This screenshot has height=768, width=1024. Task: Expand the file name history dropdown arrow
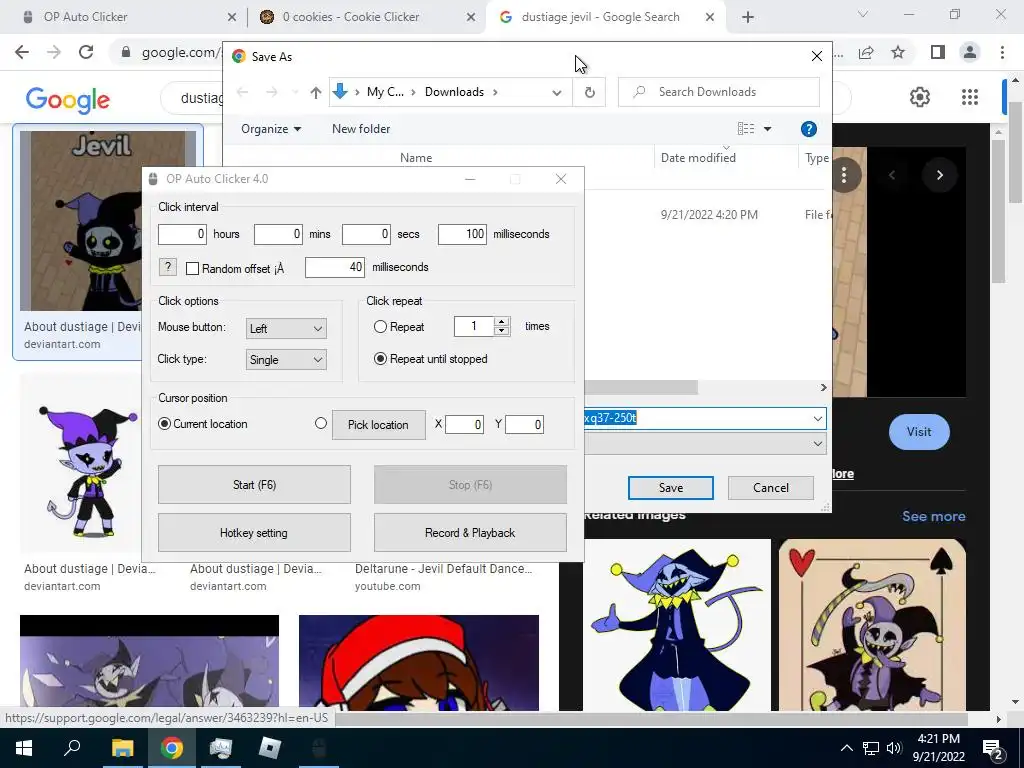tap(818, 419)
